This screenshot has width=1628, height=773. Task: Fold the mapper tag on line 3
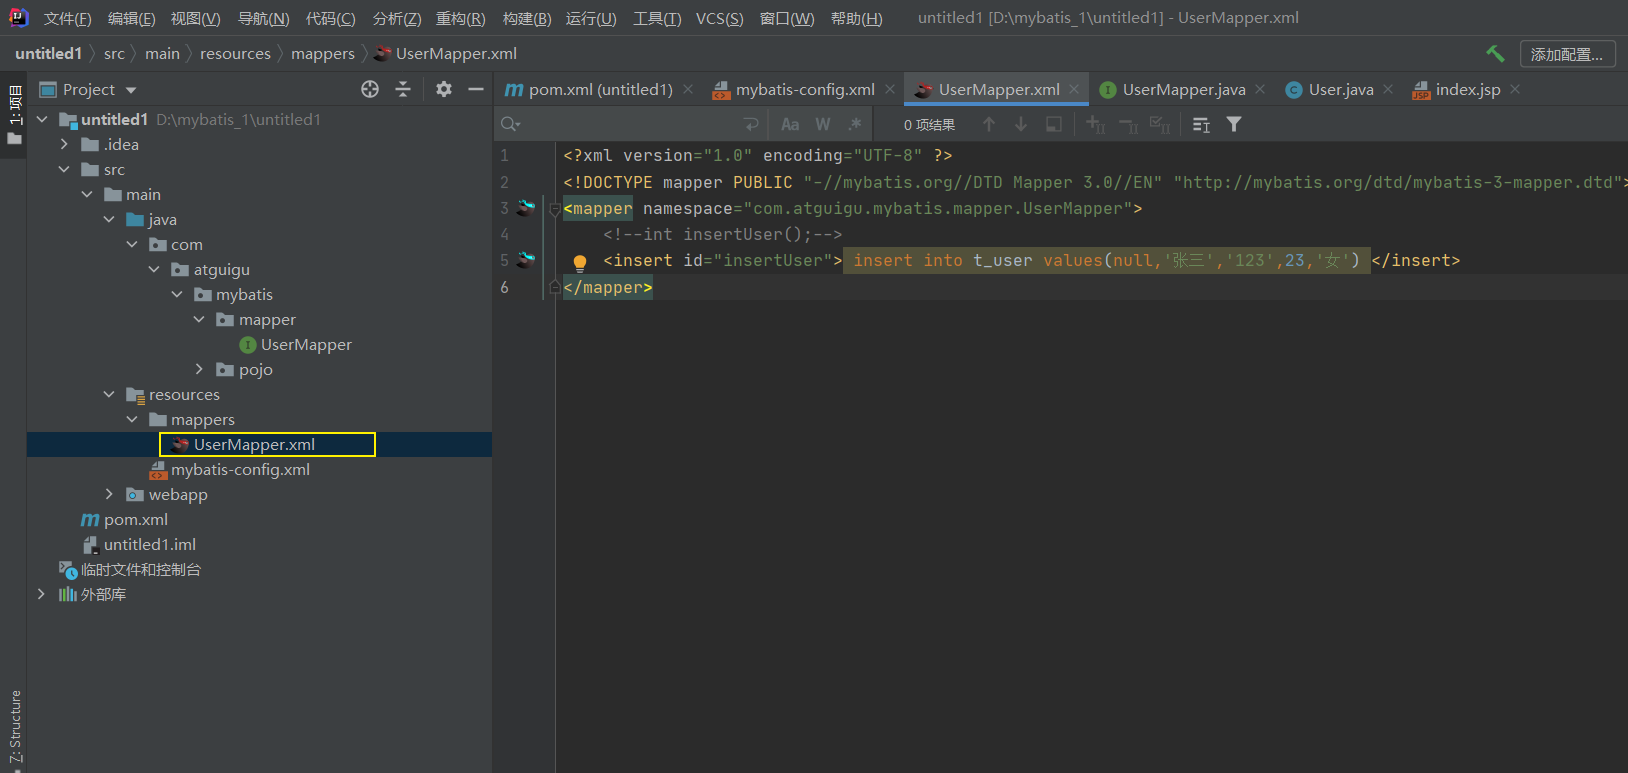(555, 209)
